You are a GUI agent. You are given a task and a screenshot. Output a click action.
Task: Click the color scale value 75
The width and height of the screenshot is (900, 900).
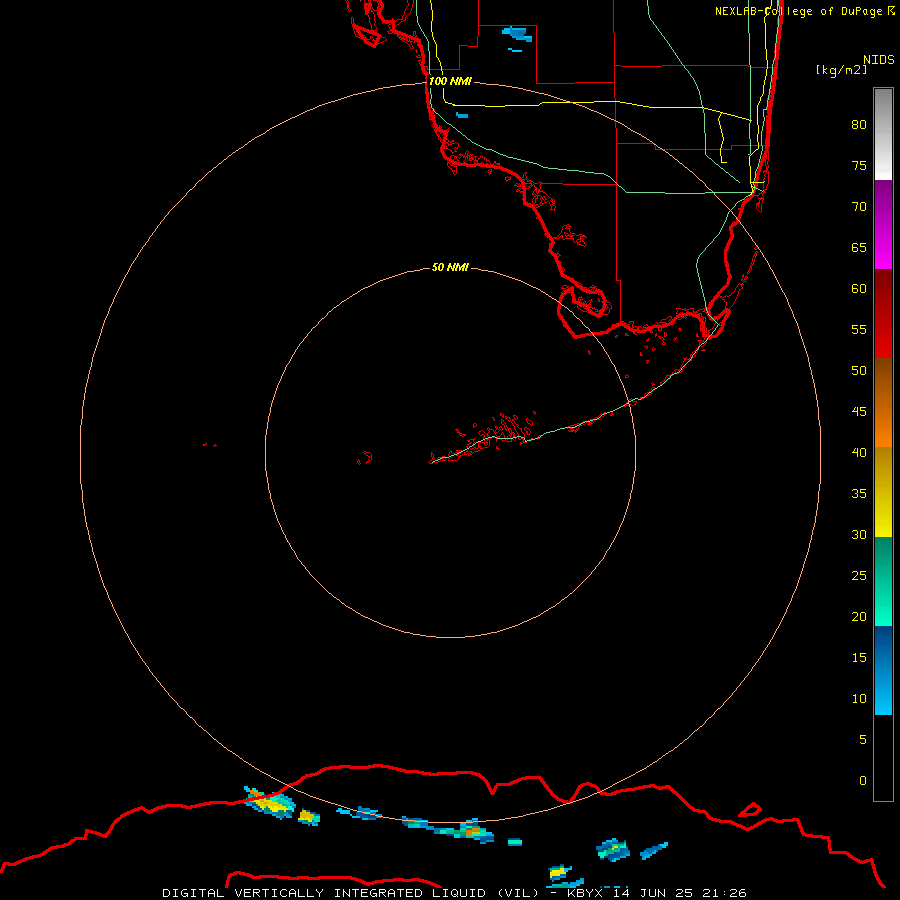coord(859,165)
